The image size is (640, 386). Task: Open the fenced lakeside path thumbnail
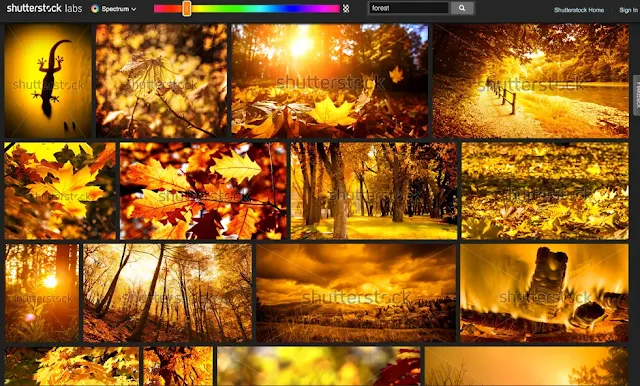[x=531, y=80]
